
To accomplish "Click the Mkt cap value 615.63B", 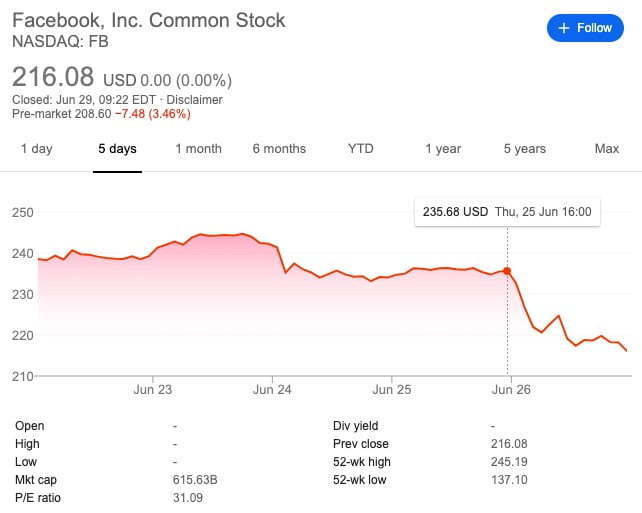I will click(195, 480).
